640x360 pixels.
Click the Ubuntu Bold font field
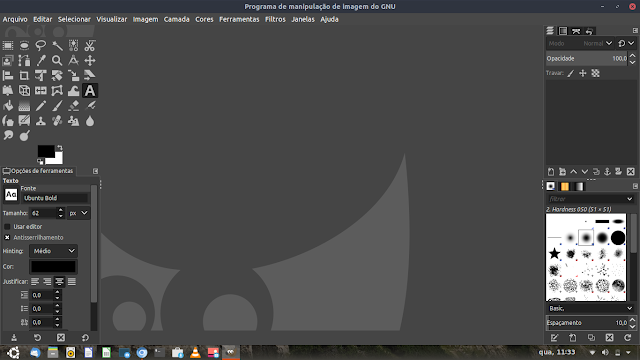pos(55,198)
